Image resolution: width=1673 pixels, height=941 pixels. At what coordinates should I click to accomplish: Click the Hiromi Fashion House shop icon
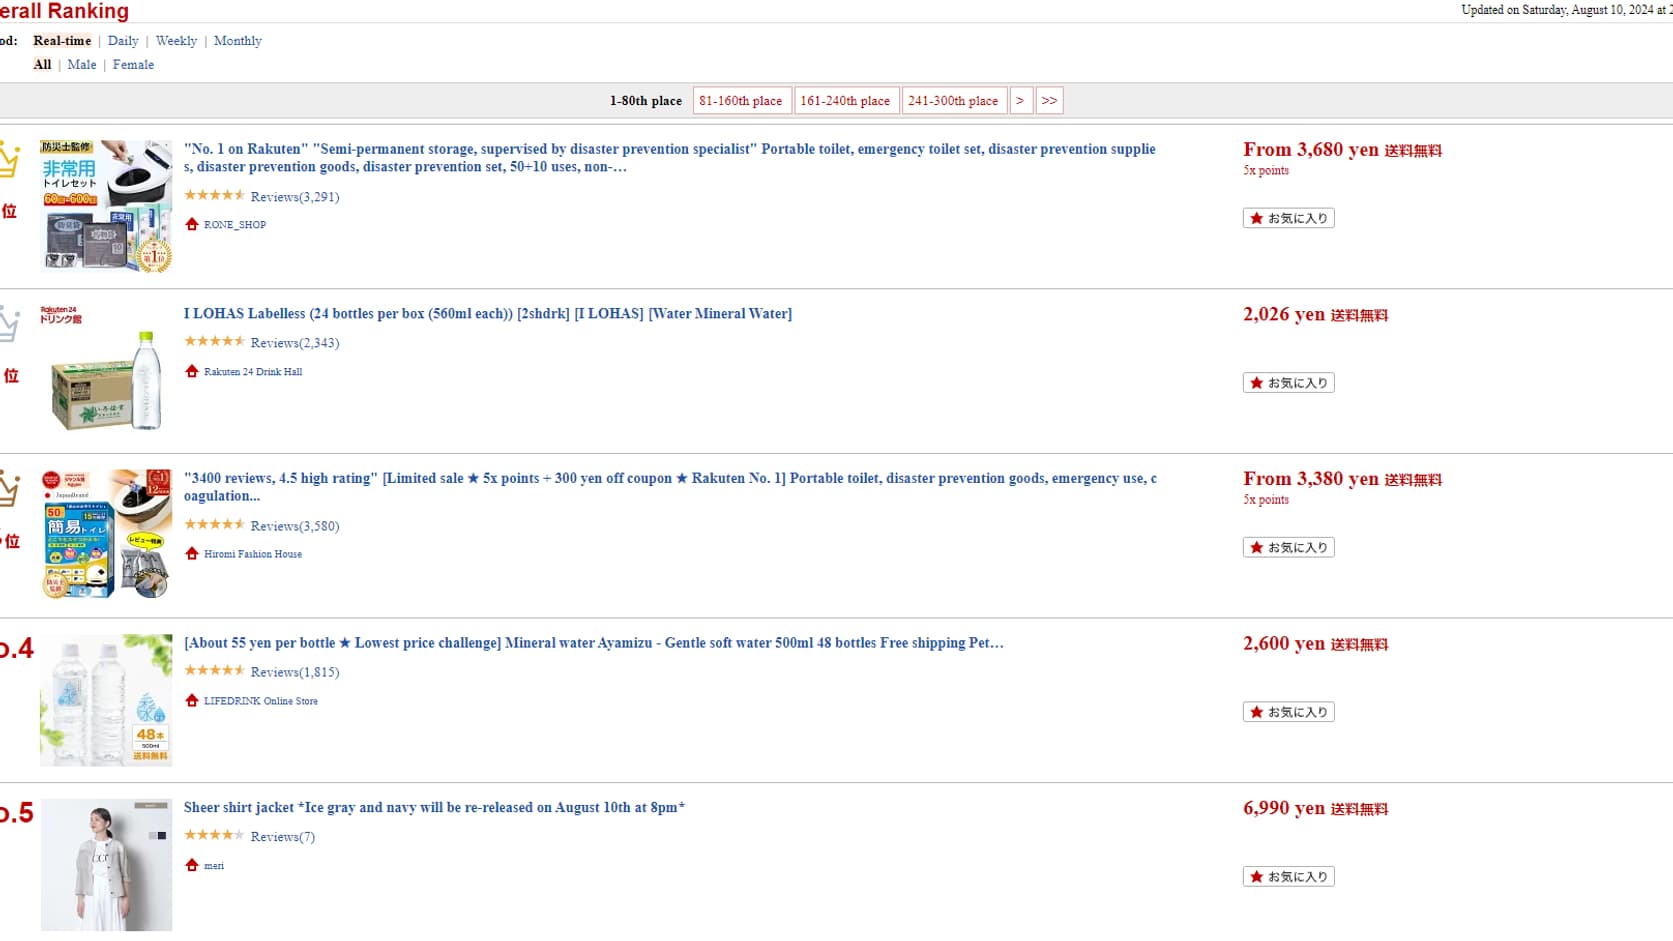(192, 553)
